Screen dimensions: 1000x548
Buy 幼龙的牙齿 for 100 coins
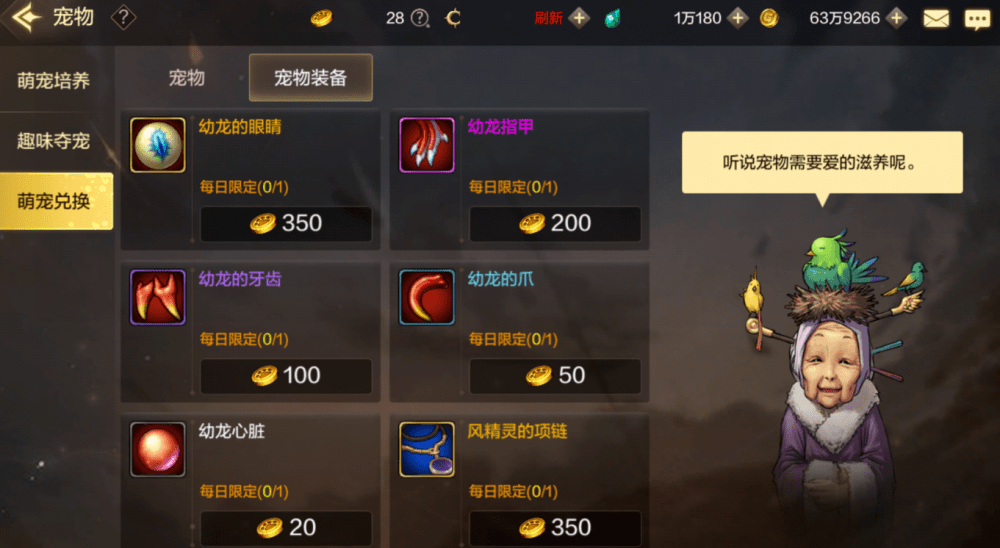pos(286,375)
